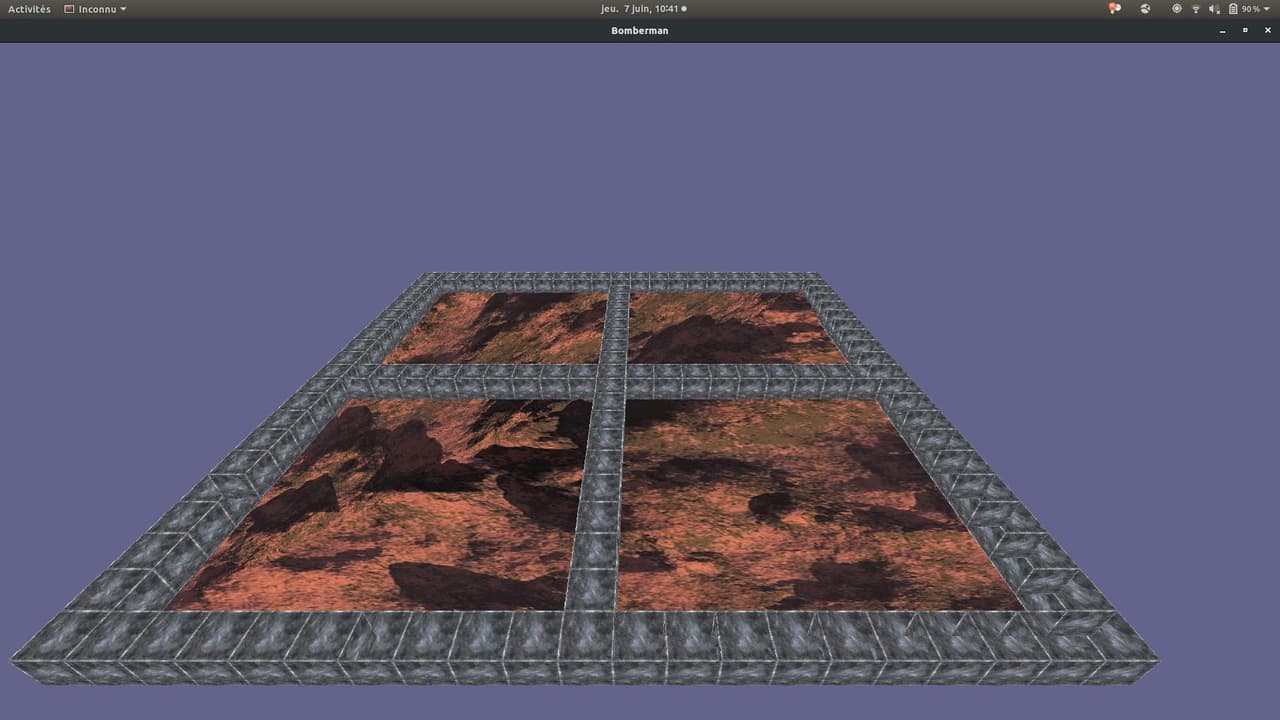Close the Bomberman window

1268,31
